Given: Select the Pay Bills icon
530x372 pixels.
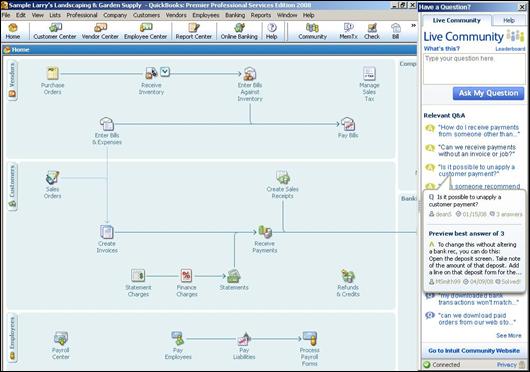Looking at the screenshot, I should coord(348,124).
